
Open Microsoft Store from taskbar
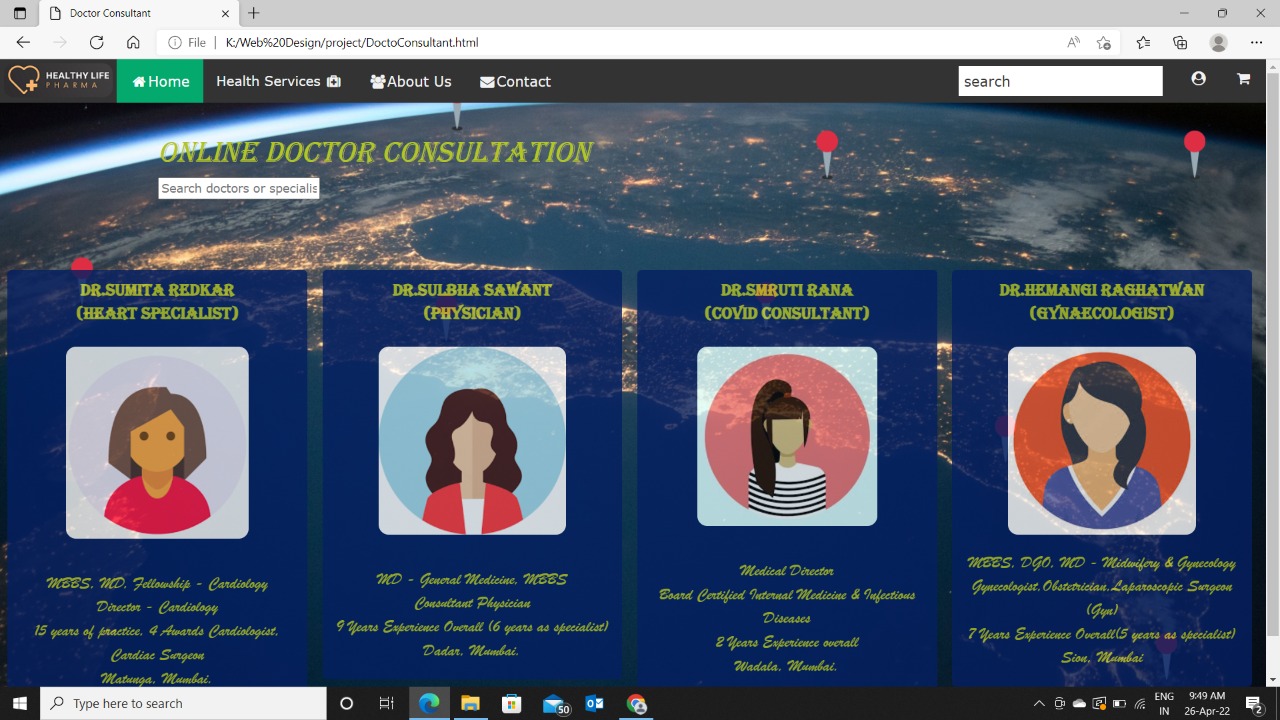[x=512, y=704]
